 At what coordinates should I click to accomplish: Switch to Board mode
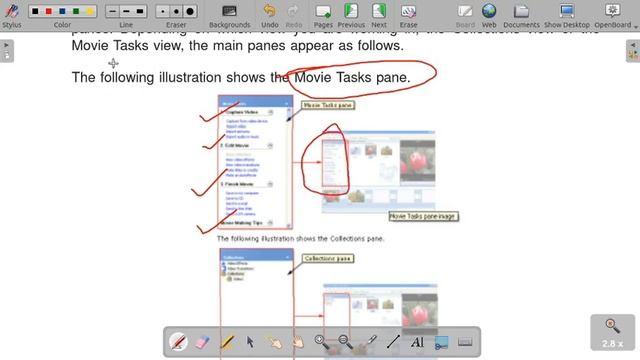click(465, 16)
